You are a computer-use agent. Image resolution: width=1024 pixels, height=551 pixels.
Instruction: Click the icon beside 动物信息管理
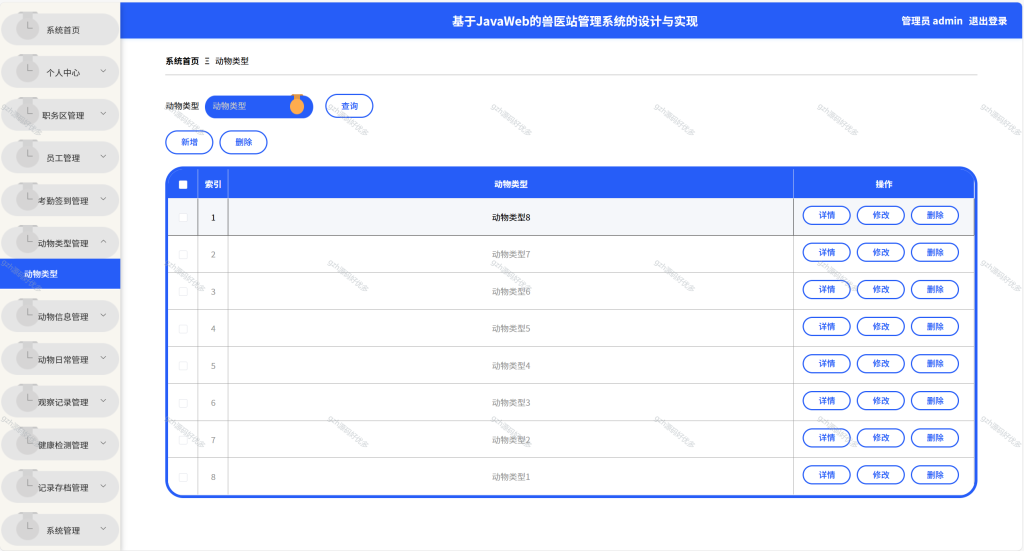pos(27,314)
